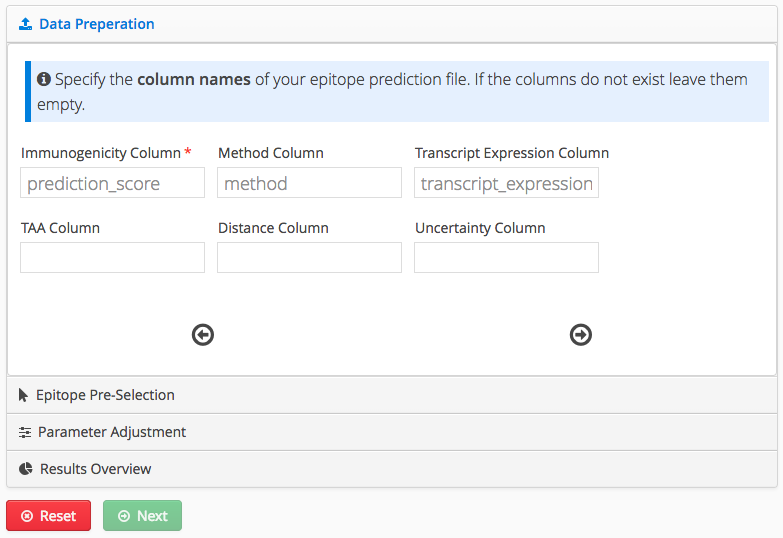
Task: Select the Transcript Expression Column field
Action: [506, 183]
